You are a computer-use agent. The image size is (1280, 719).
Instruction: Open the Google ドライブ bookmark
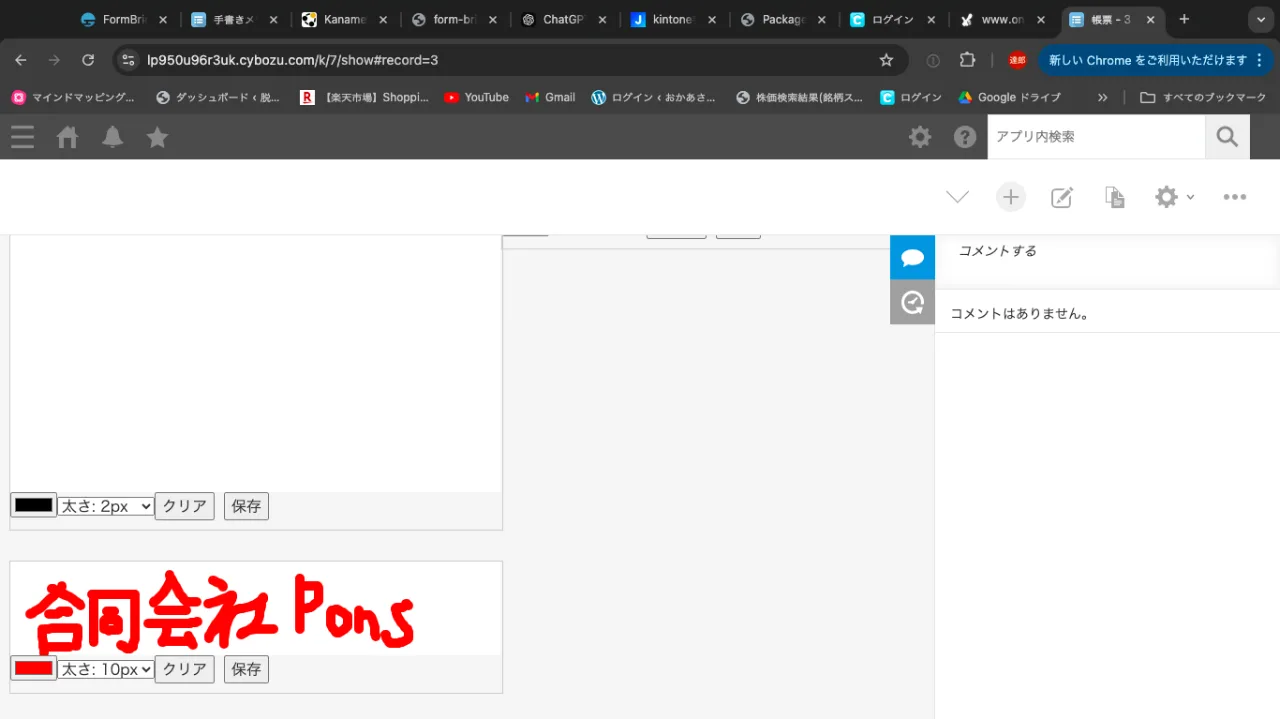[1009, 97]
